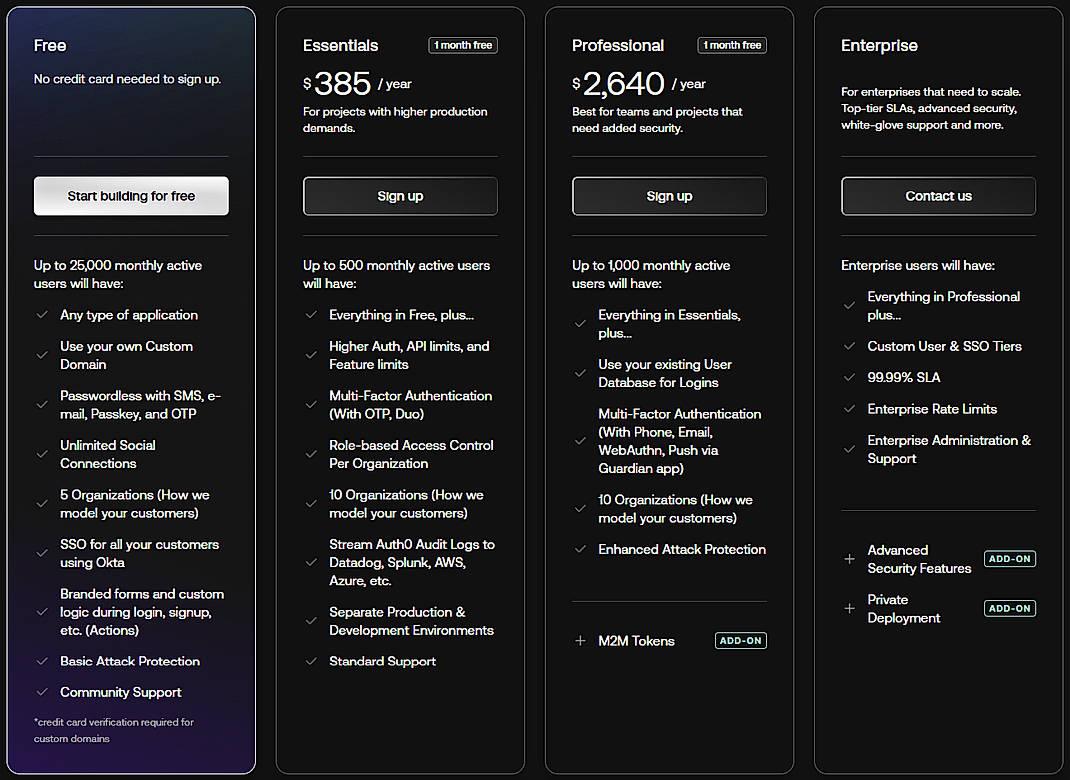Click checkmark beside Standard Support
The width and height of the screenshot is (1070, 780).
click(x=311, y=661)
